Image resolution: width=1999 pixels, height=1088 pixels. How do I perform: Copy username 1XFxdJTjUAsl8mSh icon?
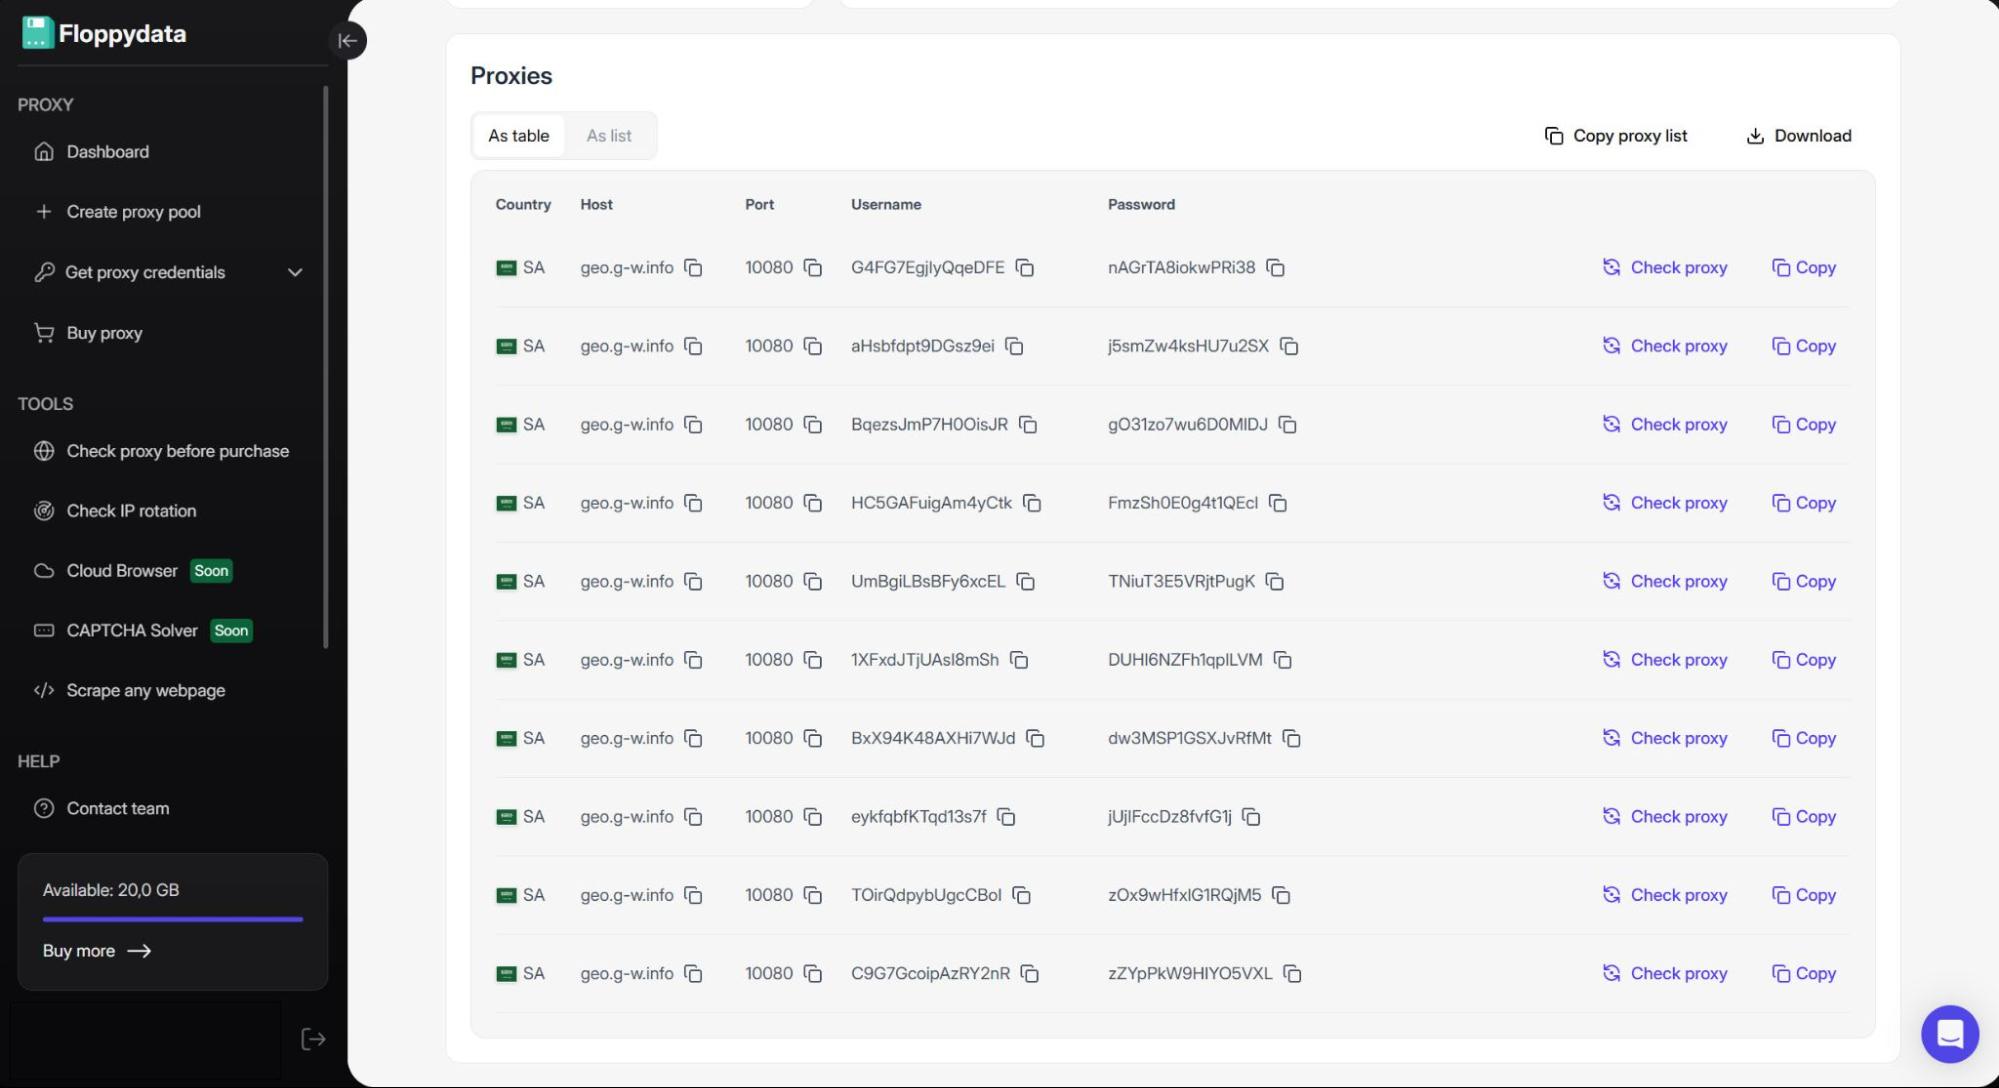click(x=1019, y=660)
